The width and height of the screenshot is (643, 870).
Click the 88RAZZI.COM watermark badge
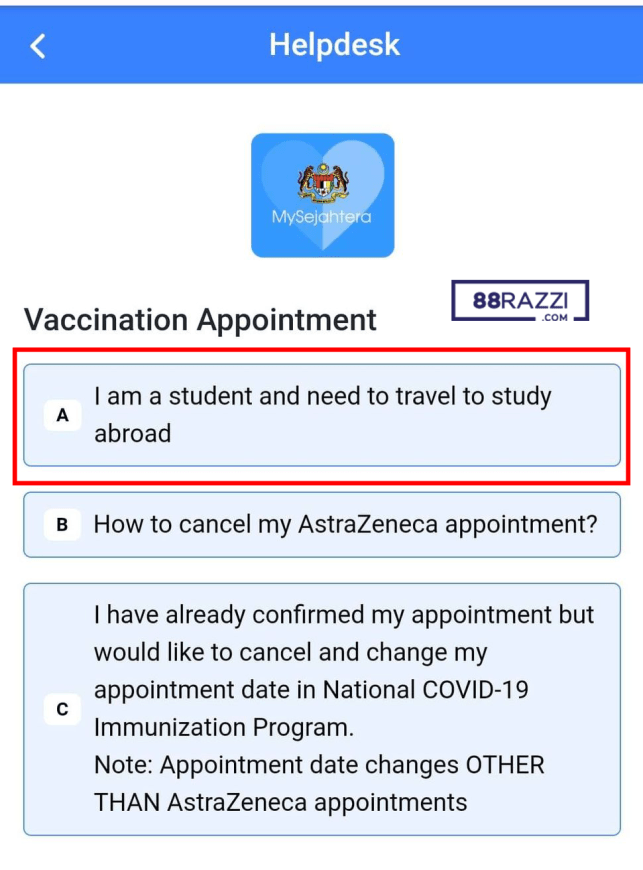[x=520, y=301]
